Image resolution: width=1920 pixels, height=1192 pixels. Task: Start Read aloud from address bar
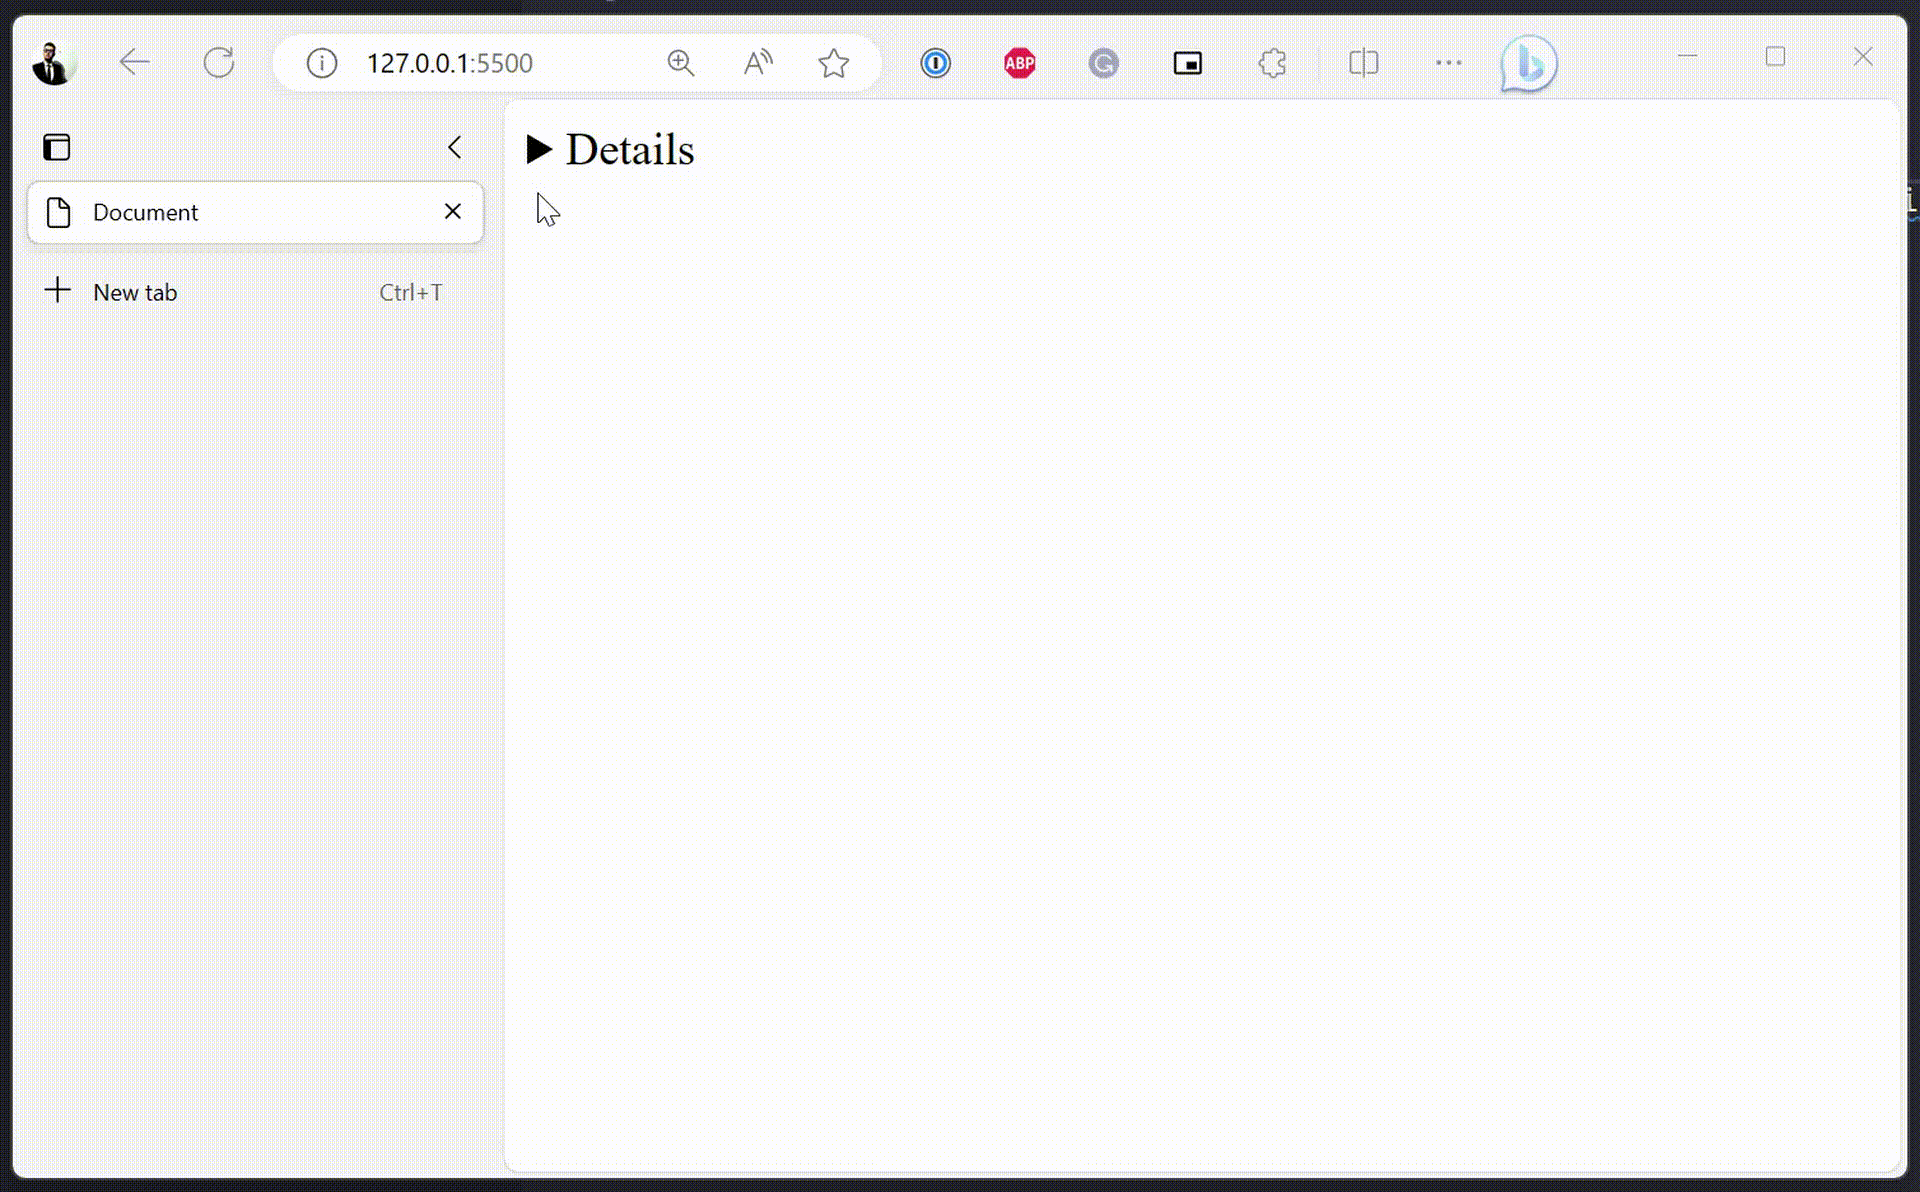click(x=758, y=63)
